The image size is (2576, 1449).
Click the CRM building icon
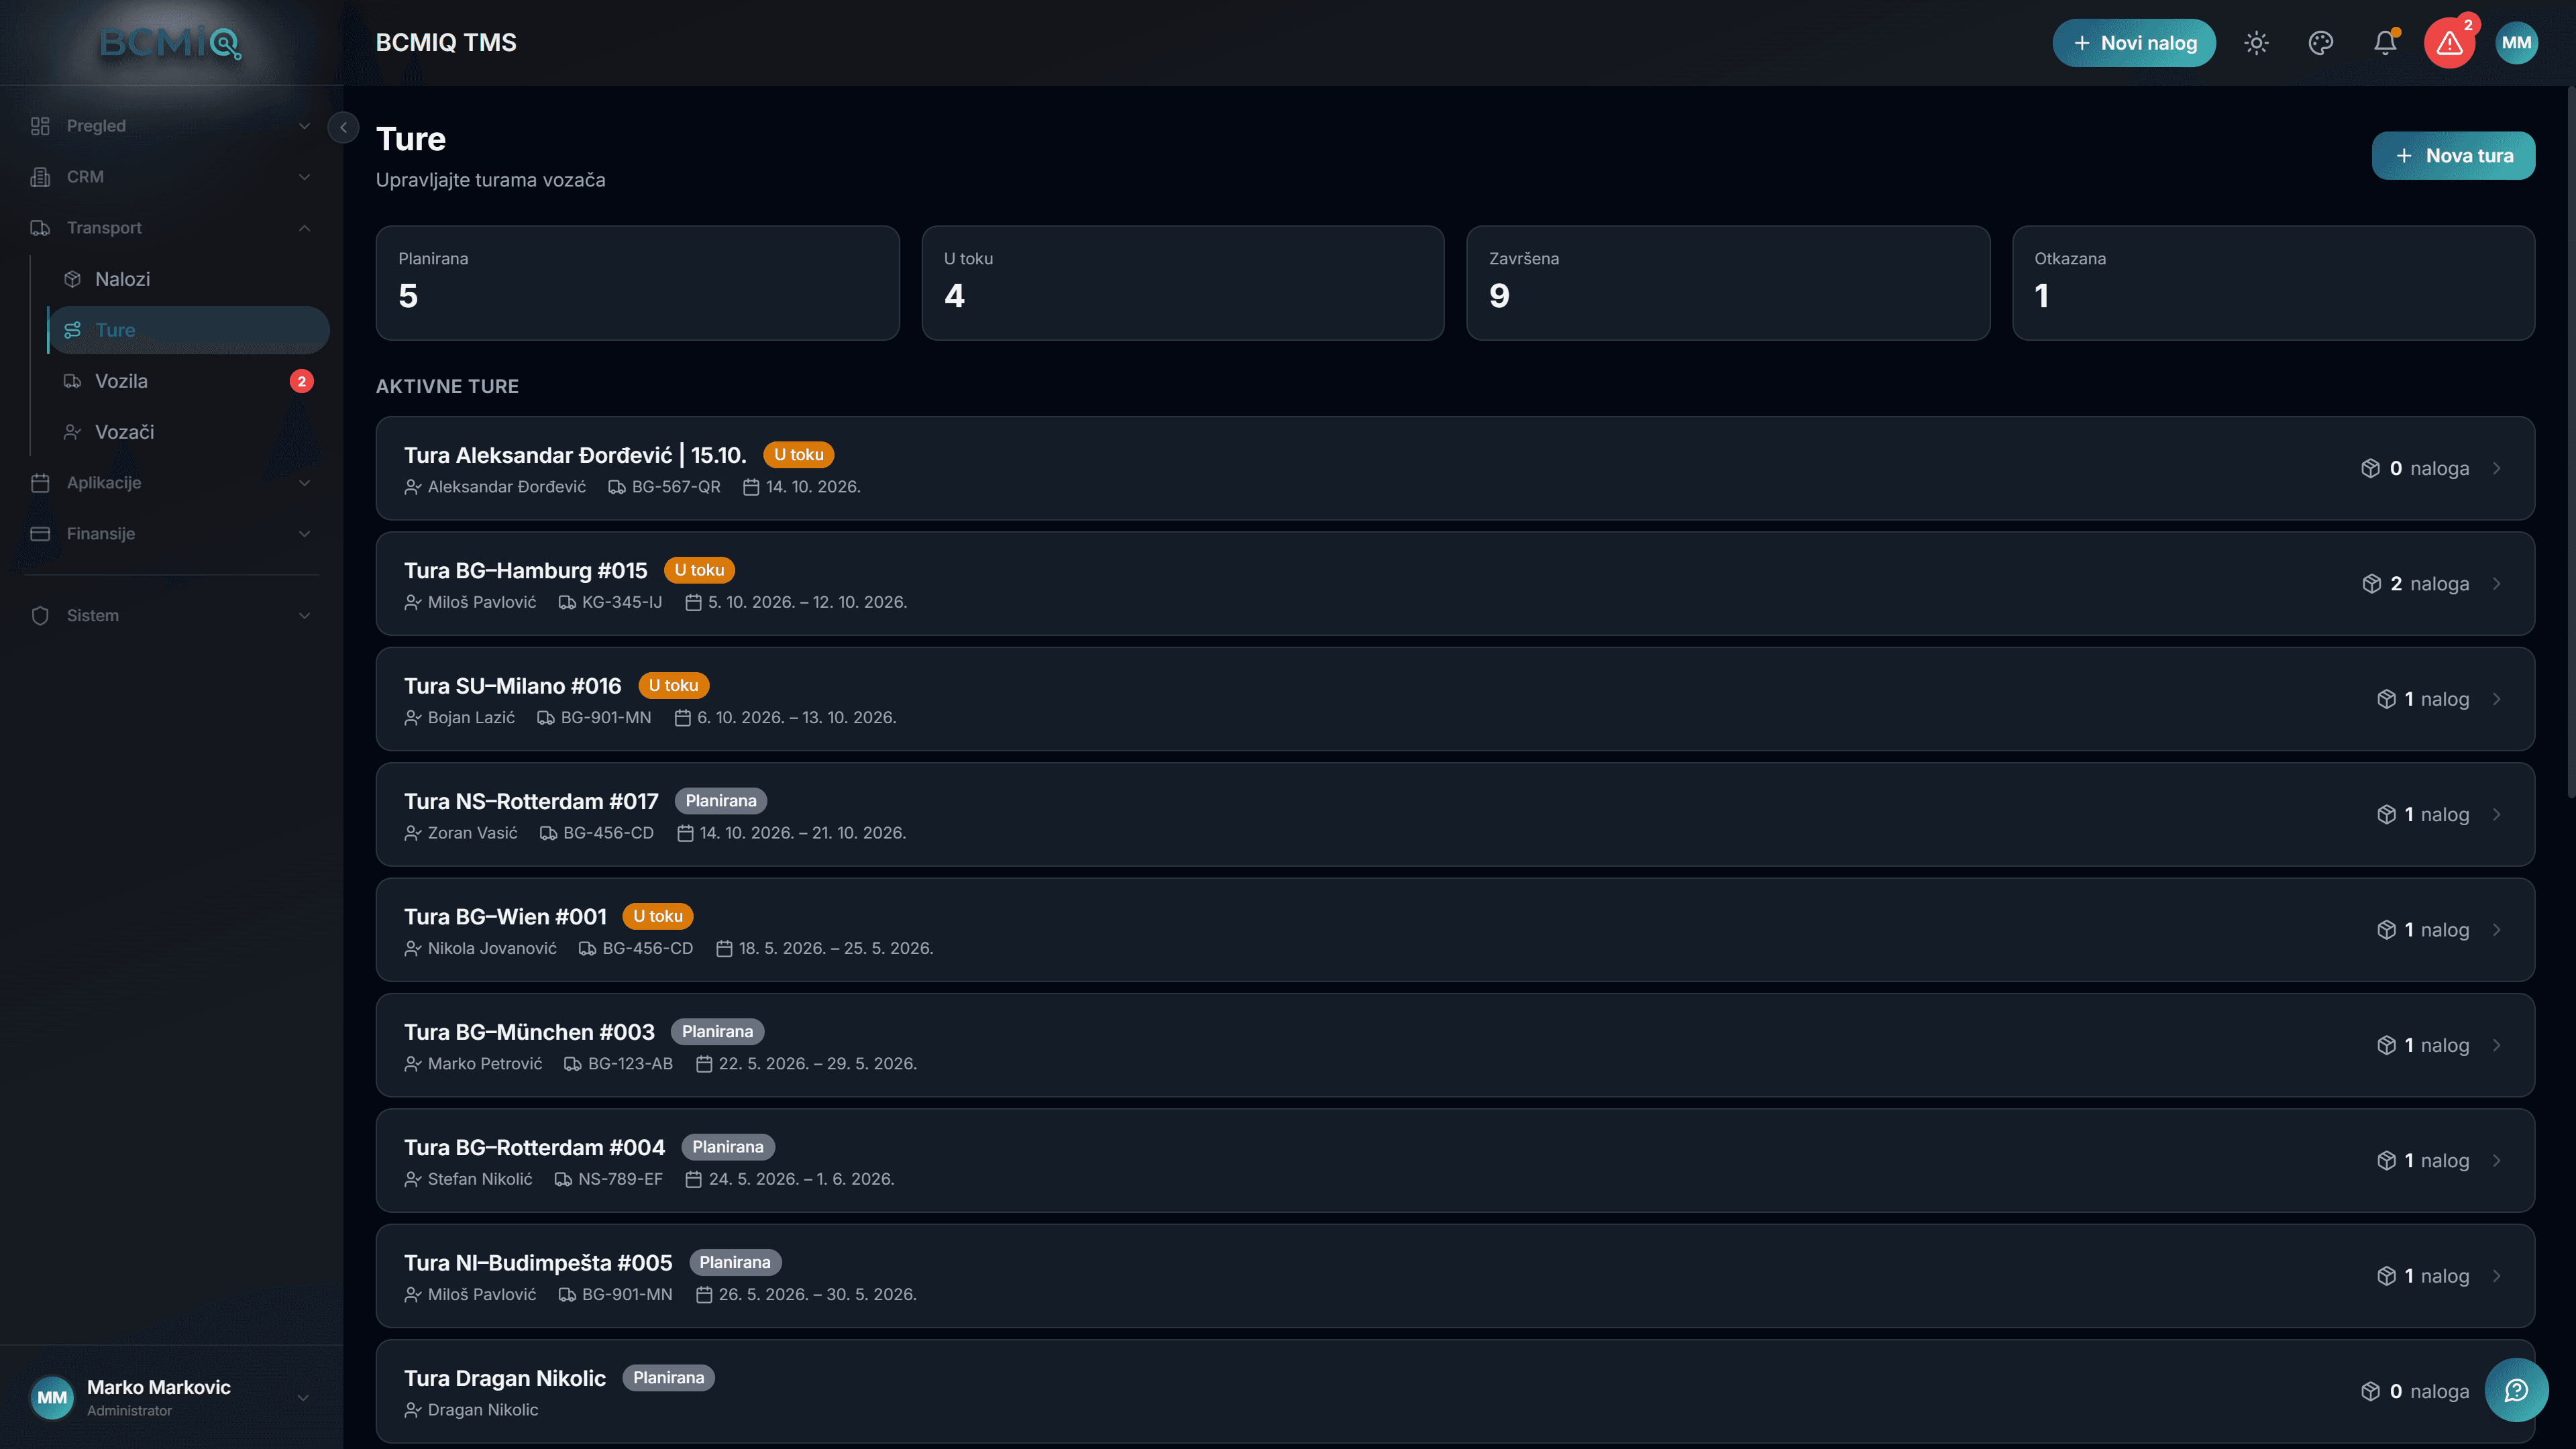tap(40, 177)
